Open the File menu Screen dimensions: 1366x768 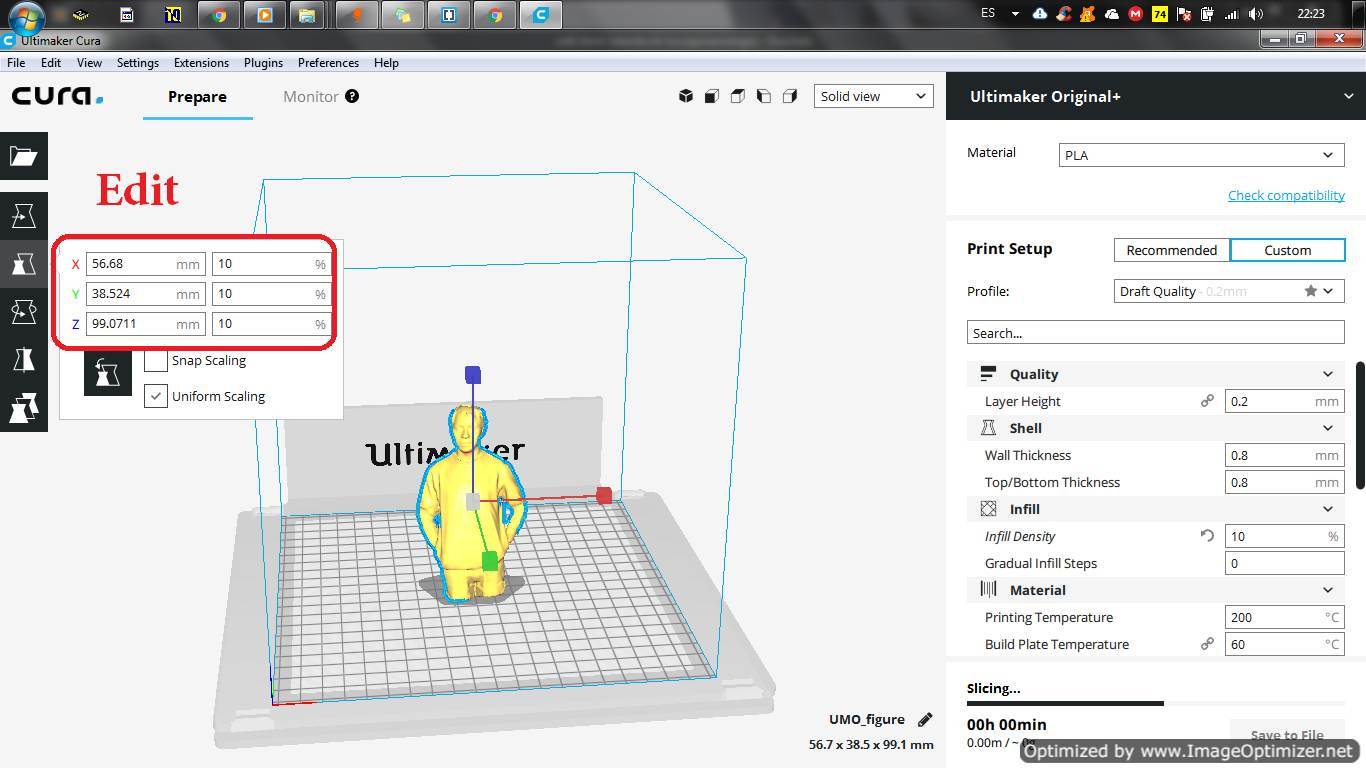click(16, 62)
